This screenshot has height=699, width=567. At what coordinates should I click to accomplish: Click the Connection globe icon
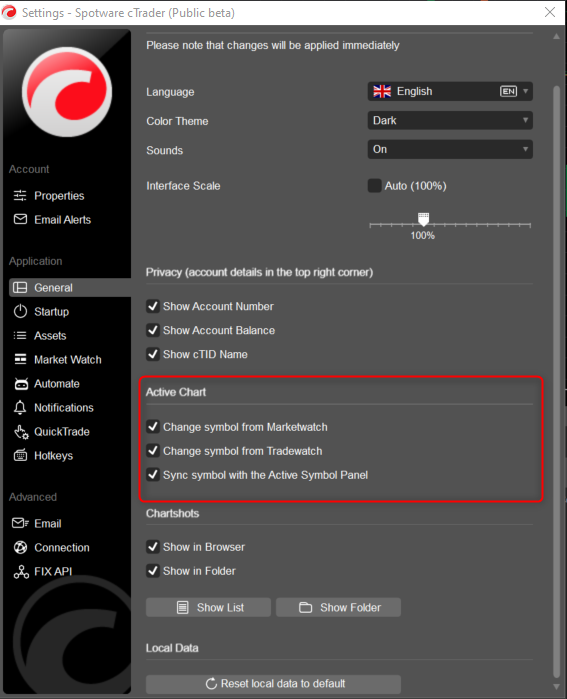click(x=20, y=547)
